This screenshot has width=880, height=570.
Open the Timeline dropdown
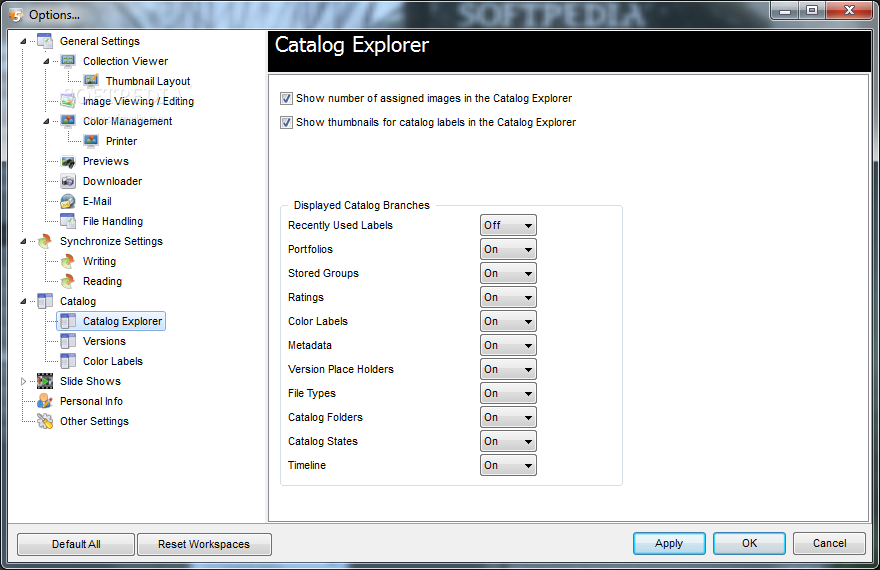pyautogui.click(x=508, y=465)
